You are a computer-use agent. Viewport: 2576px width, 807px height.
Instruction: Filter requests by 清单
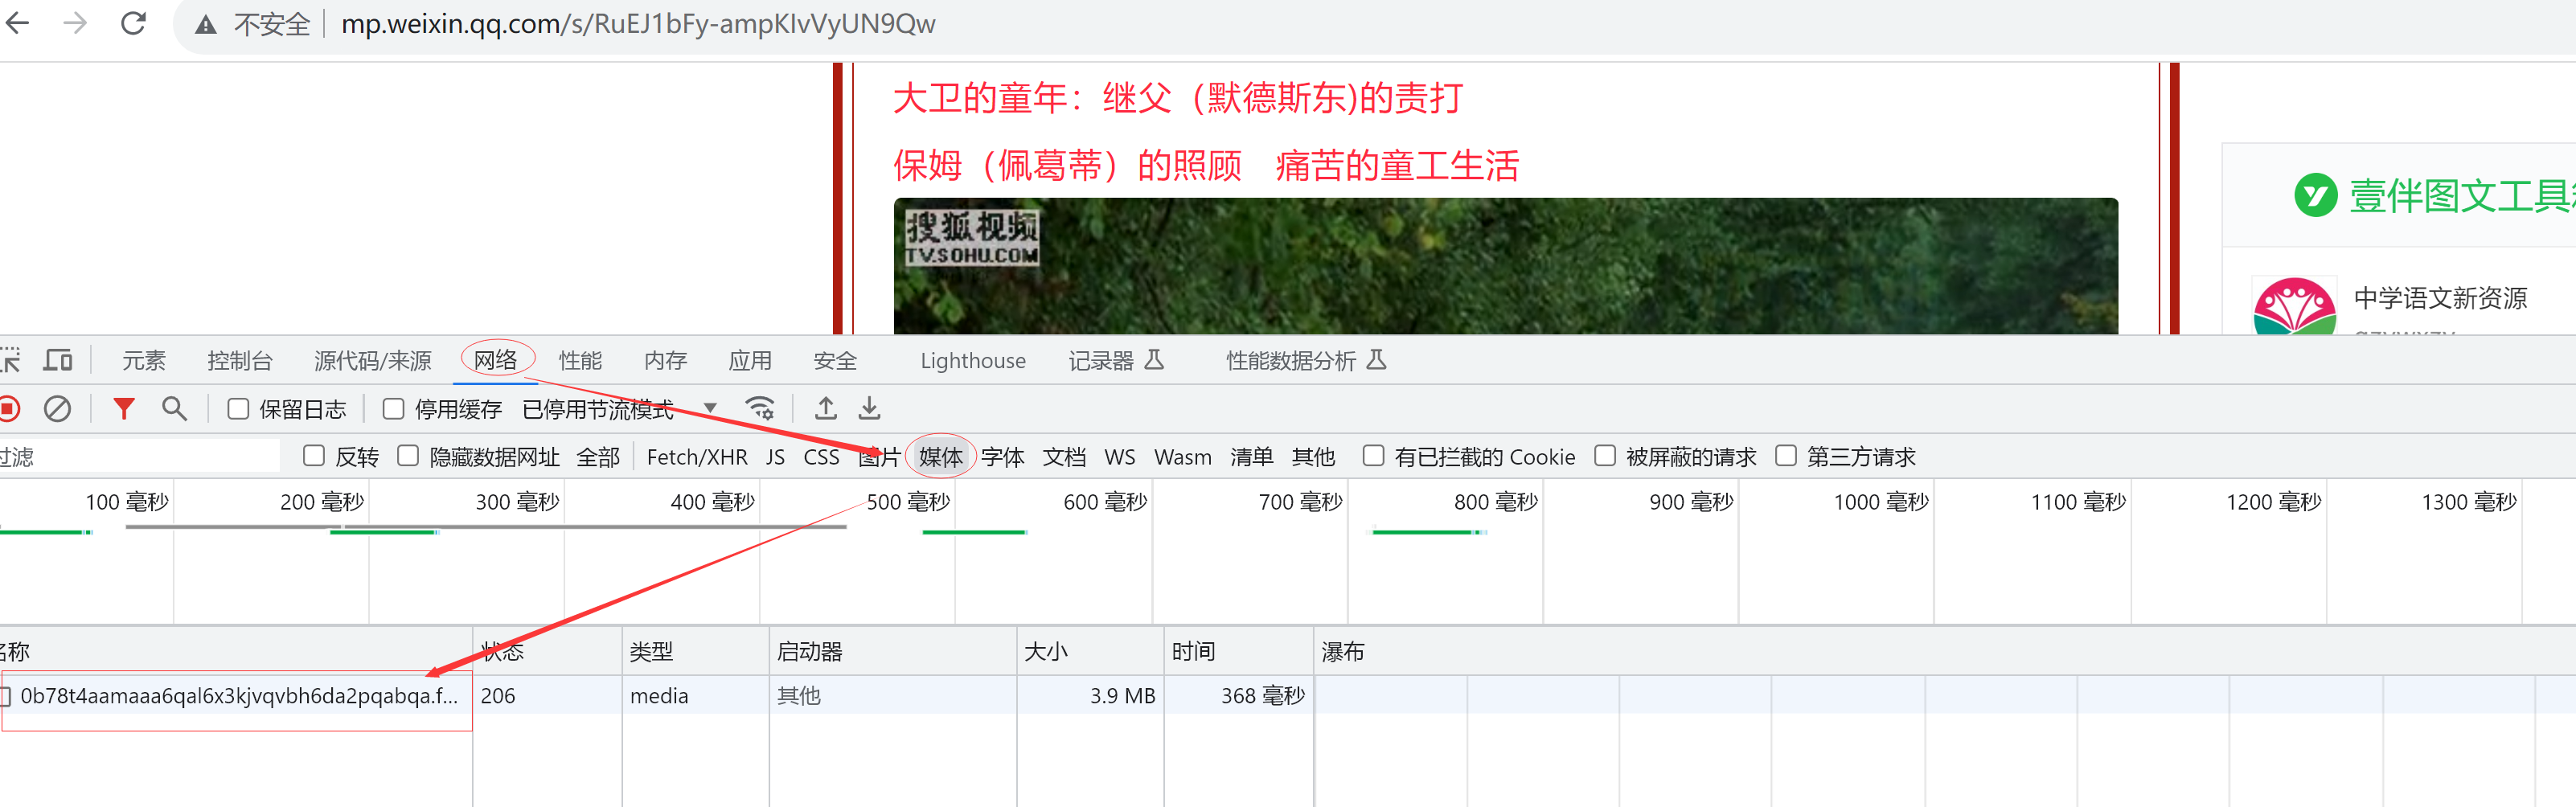point(1252,457)
